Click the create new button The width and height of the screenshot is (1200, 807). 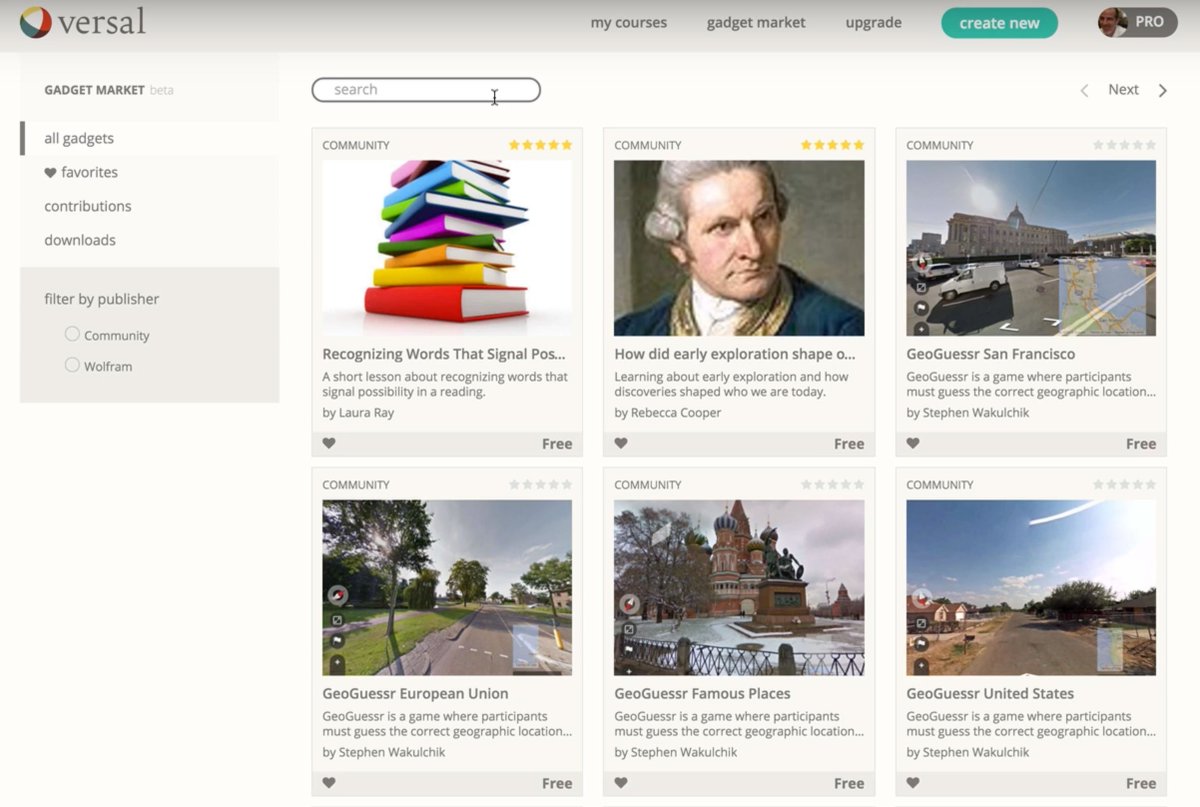pos(999,23)
